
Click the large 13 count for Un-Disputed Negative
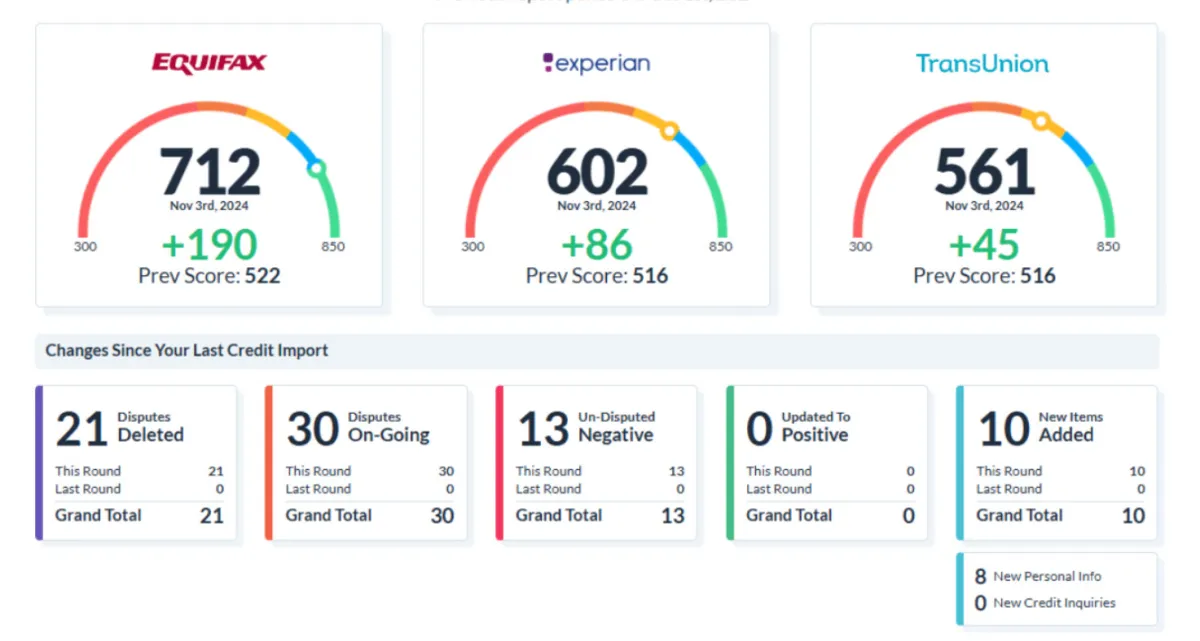543,429
